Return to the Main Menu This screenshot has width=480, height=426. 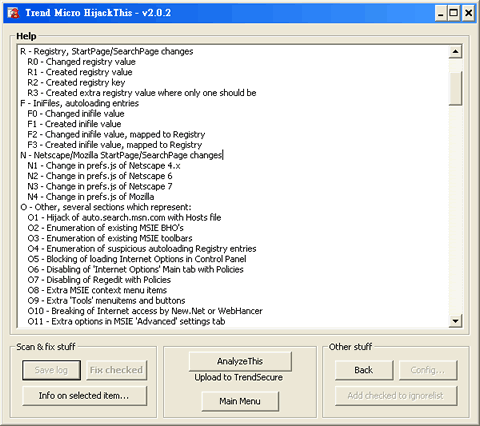240,401
